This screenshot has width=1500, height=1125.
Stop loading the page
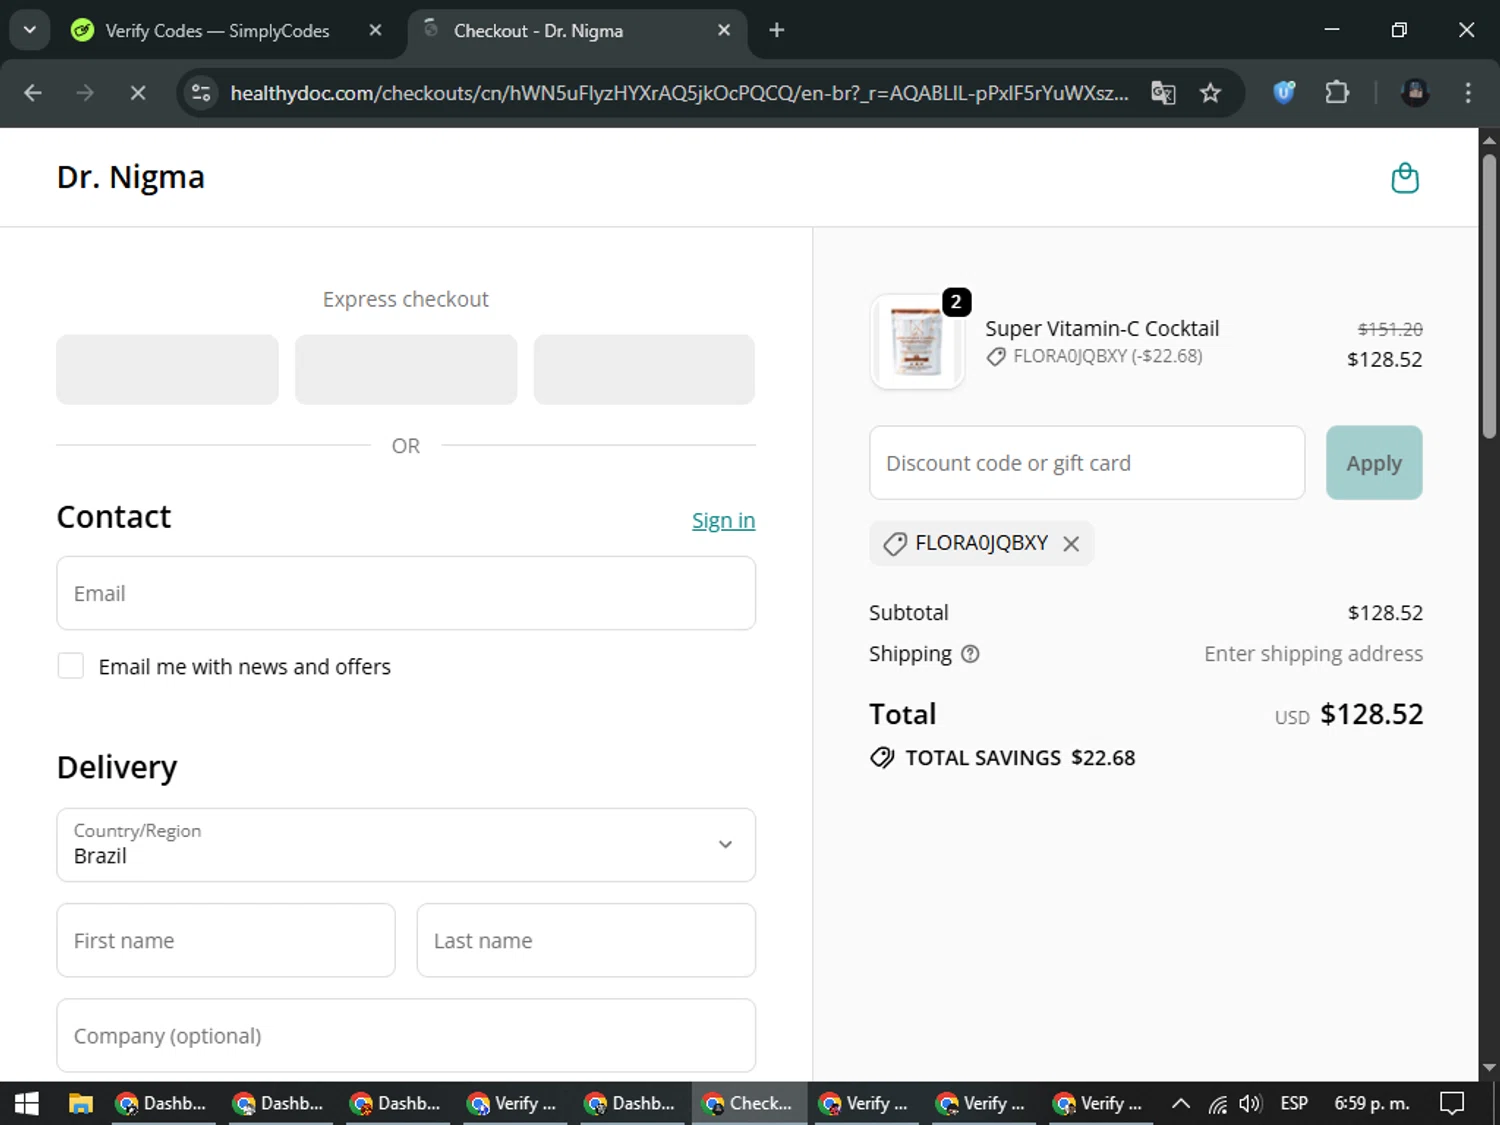click(138, 93)
